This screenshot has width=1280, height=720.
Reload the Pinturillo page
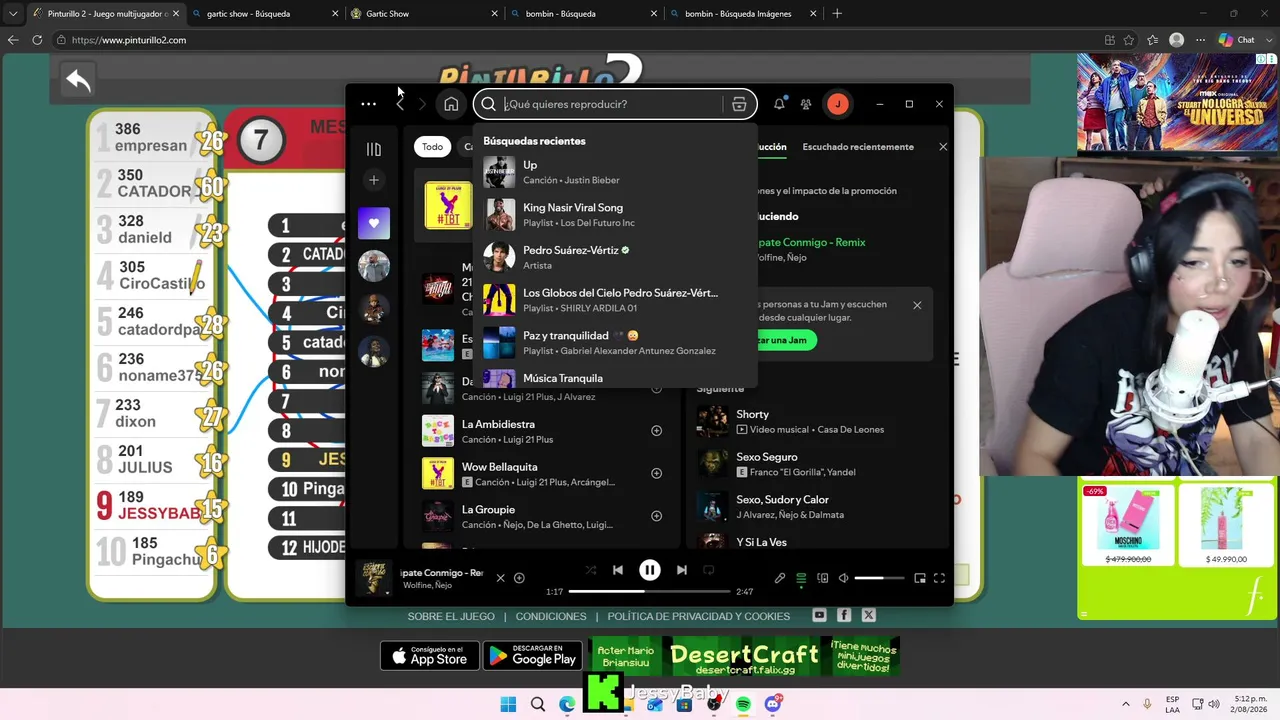[37, 40]
